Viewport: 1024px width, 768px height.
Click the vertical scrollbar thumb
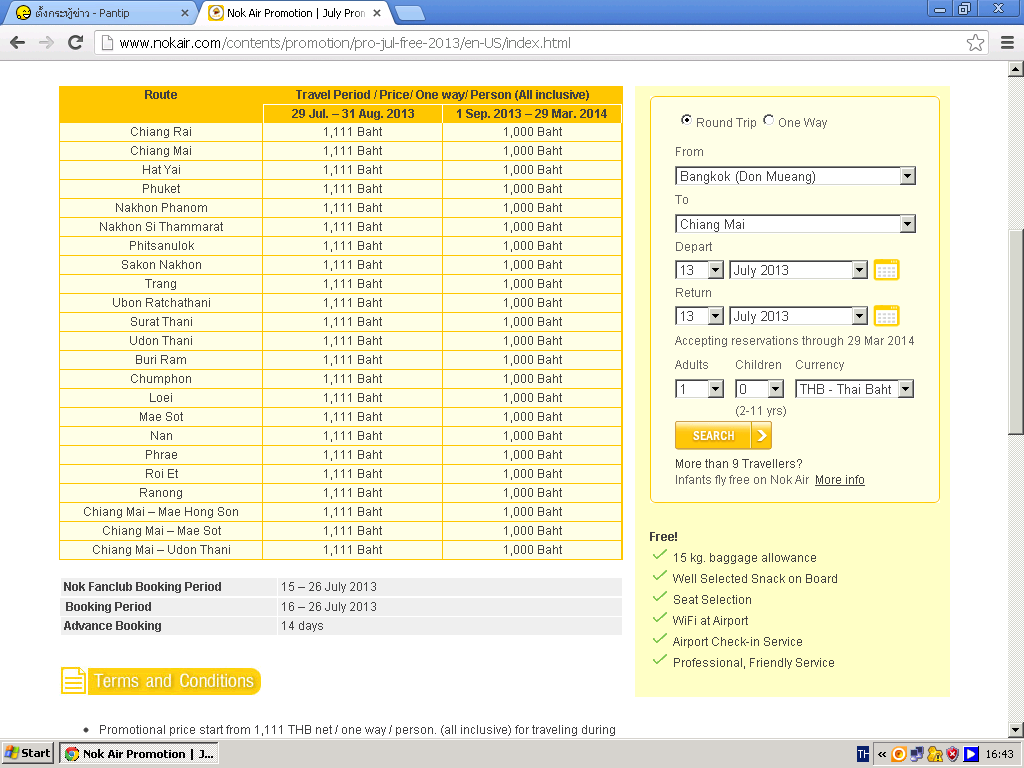pos(1016,332)
